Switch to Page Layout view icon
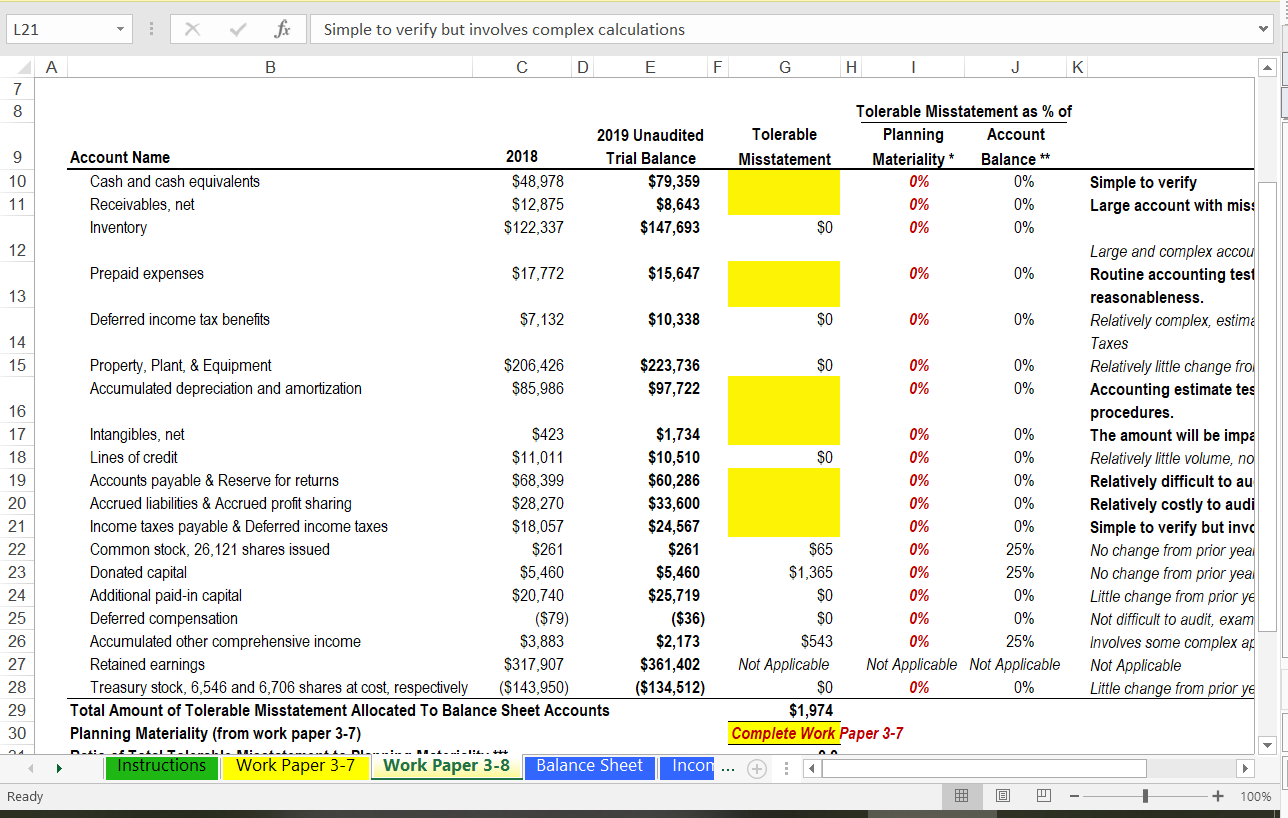The image size is (1288, 818). coord(1003,797)
